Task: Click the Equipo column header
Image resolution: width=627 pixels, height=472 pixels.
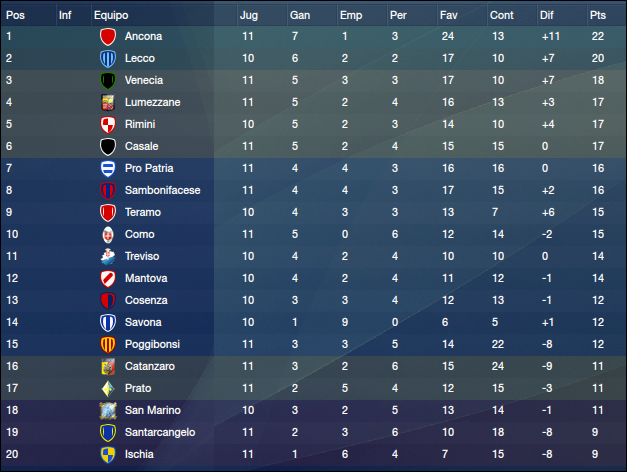Action: (x=111, y=15)
